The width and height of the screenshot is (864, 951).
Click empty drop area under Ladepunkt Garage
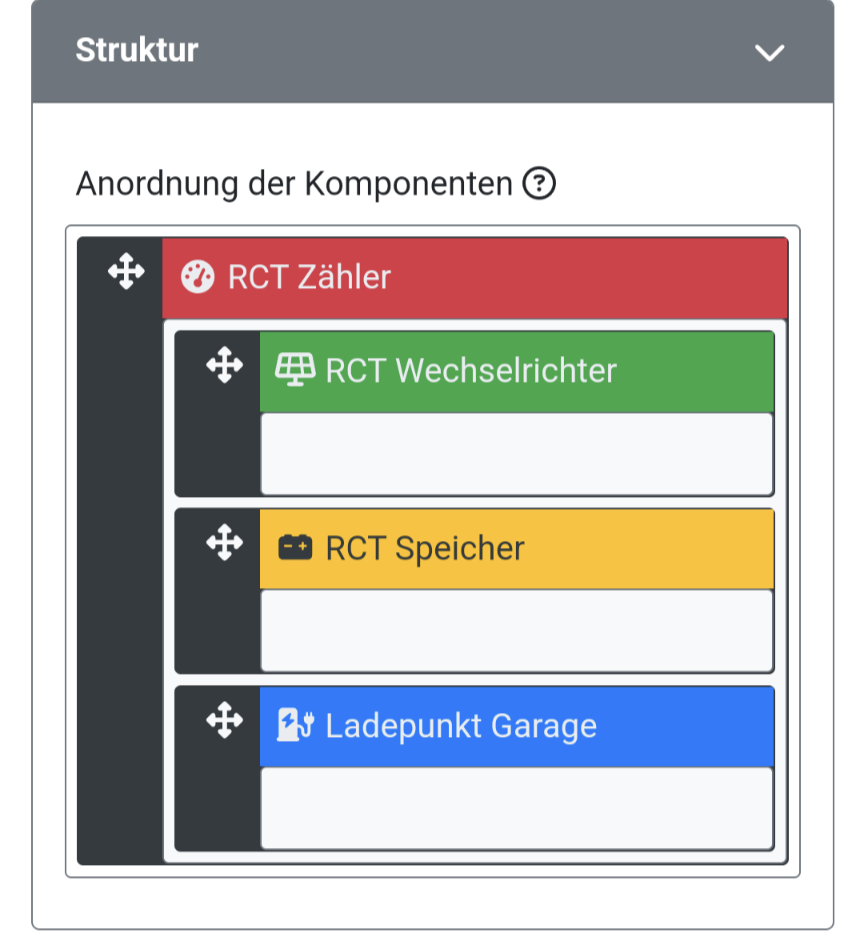pyautogui.click(x=517, y=808)
